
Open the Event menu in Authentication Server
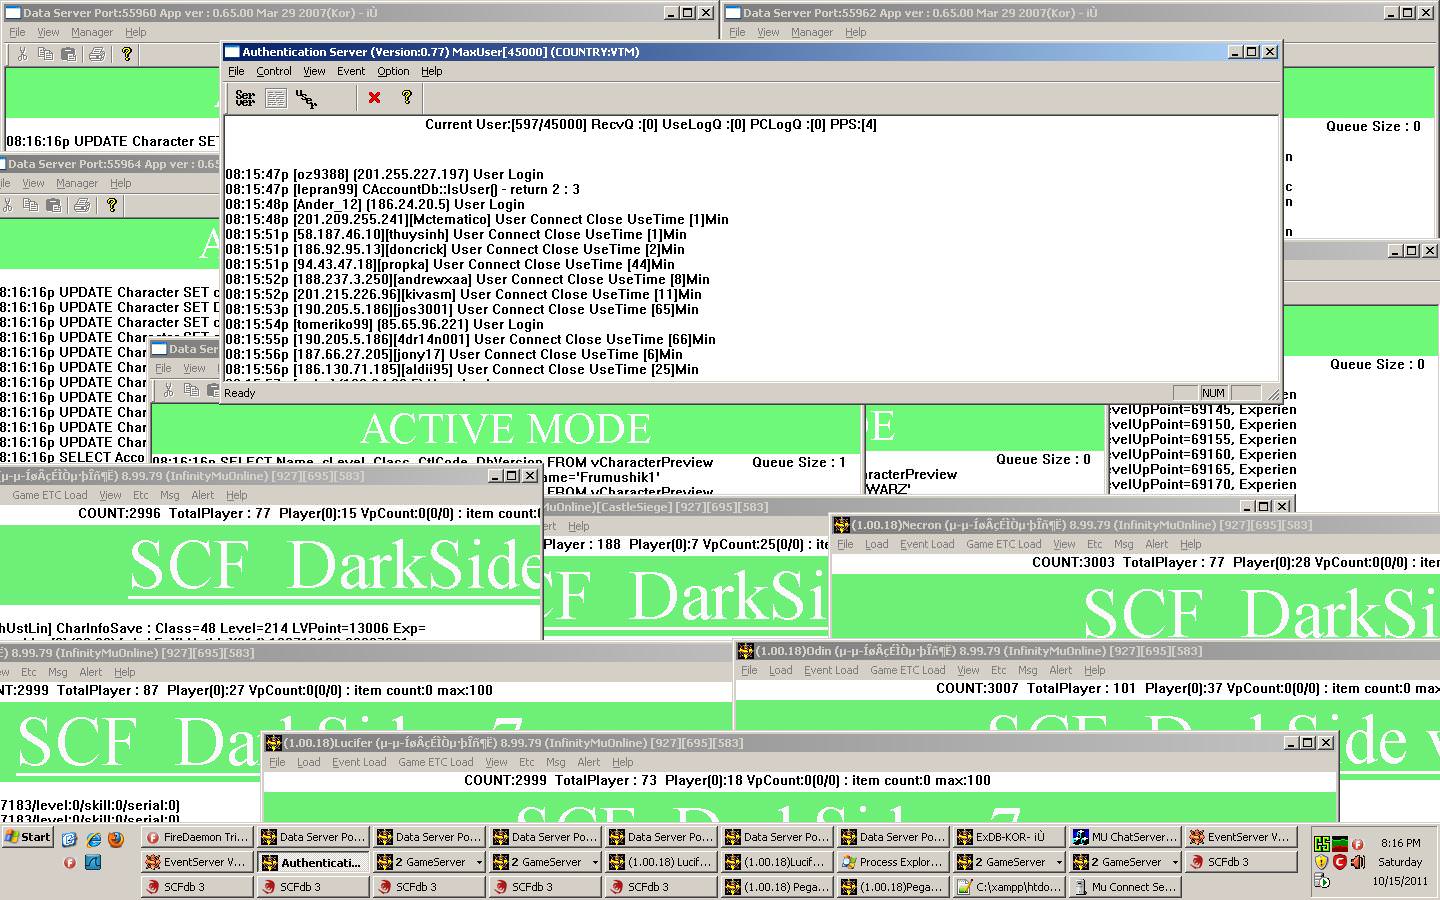[350, 71]
